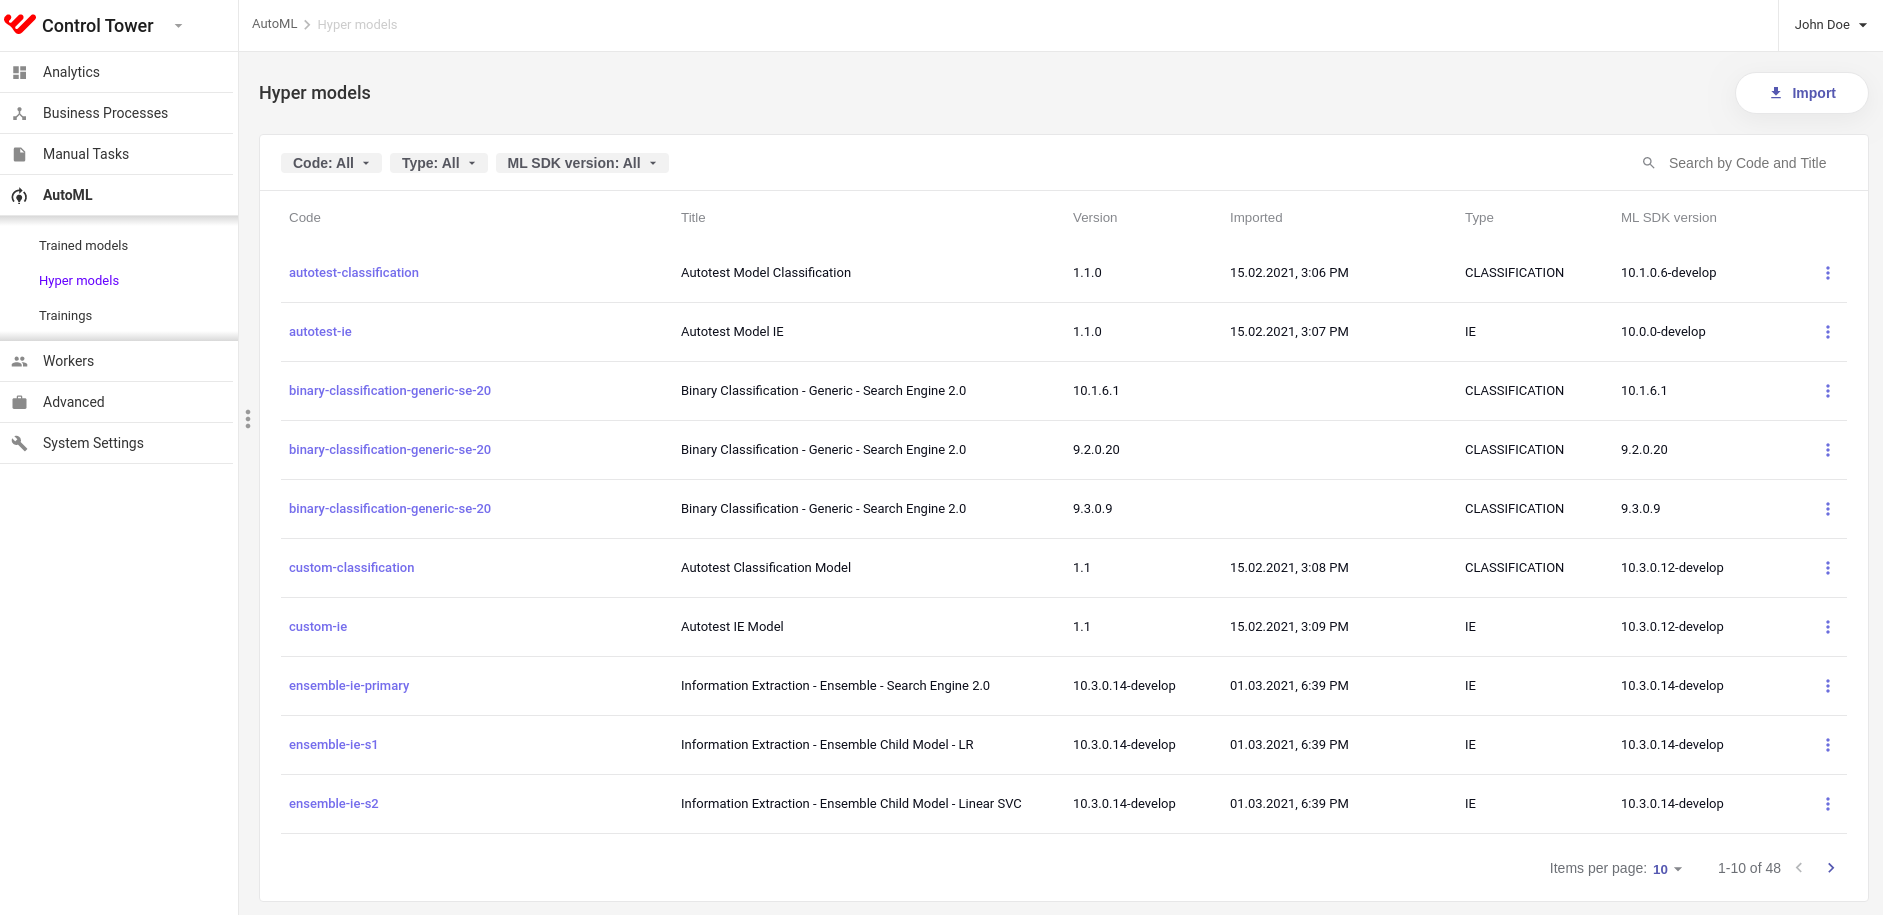The width and height of the screenshot is (1883, 915).
Task: Open row menu for ensemble-ie-primary
Action: [1828, 686]
